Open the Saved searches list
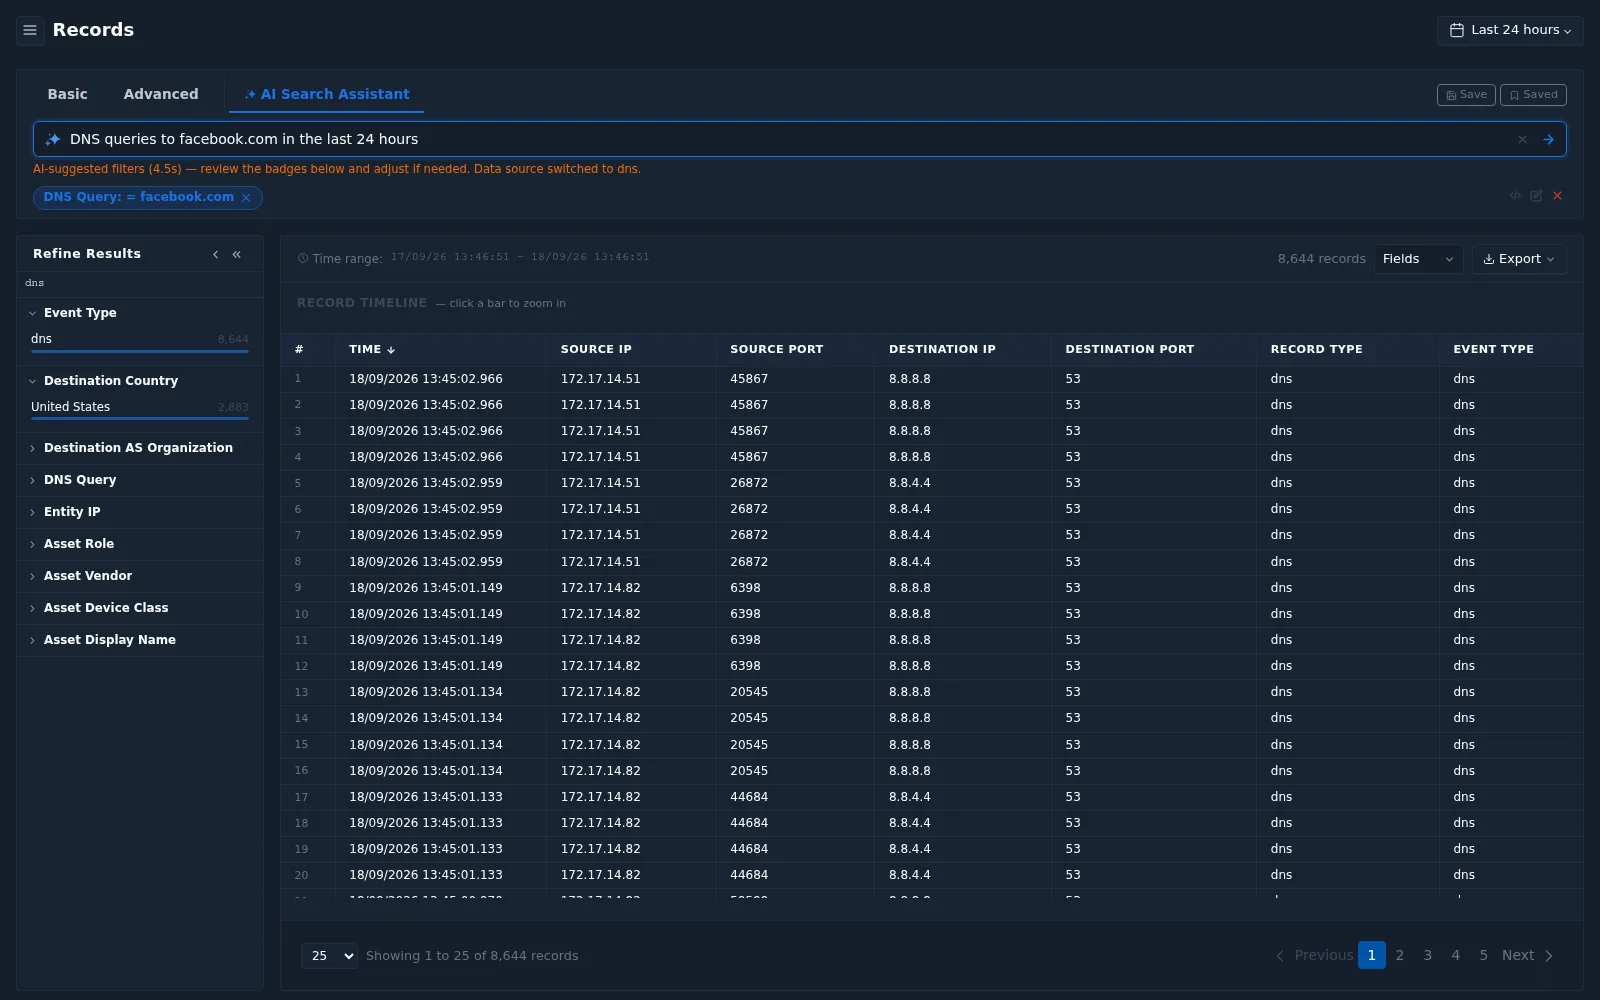This screenshot has height=1000, width=1600. click(x=1533, y=95)
